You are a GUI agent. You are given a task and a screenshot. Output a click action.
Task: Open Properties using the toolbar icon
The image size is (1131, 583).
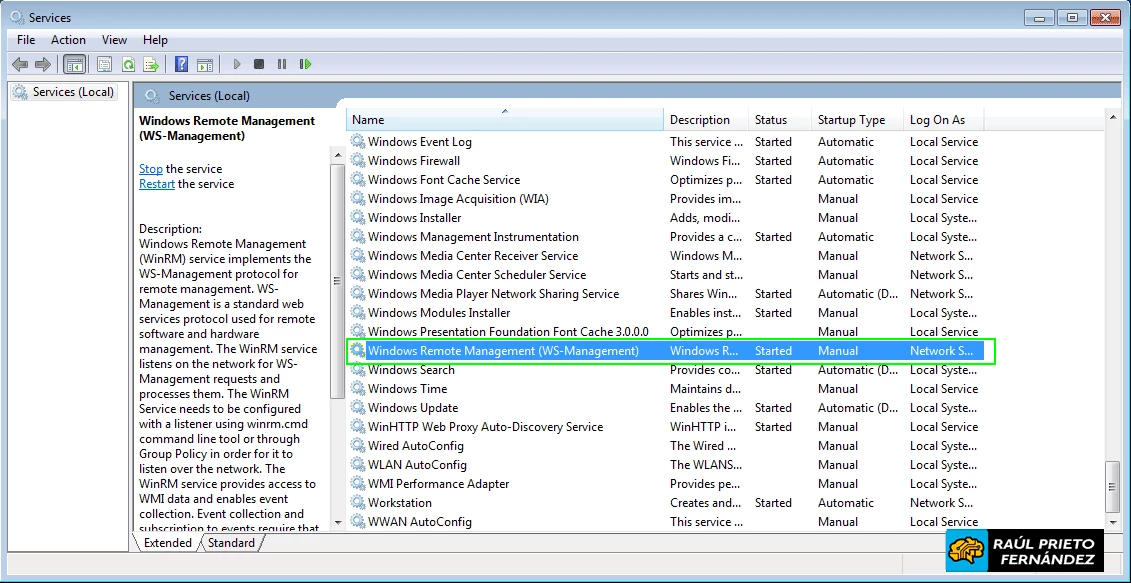tap(104, 64)
